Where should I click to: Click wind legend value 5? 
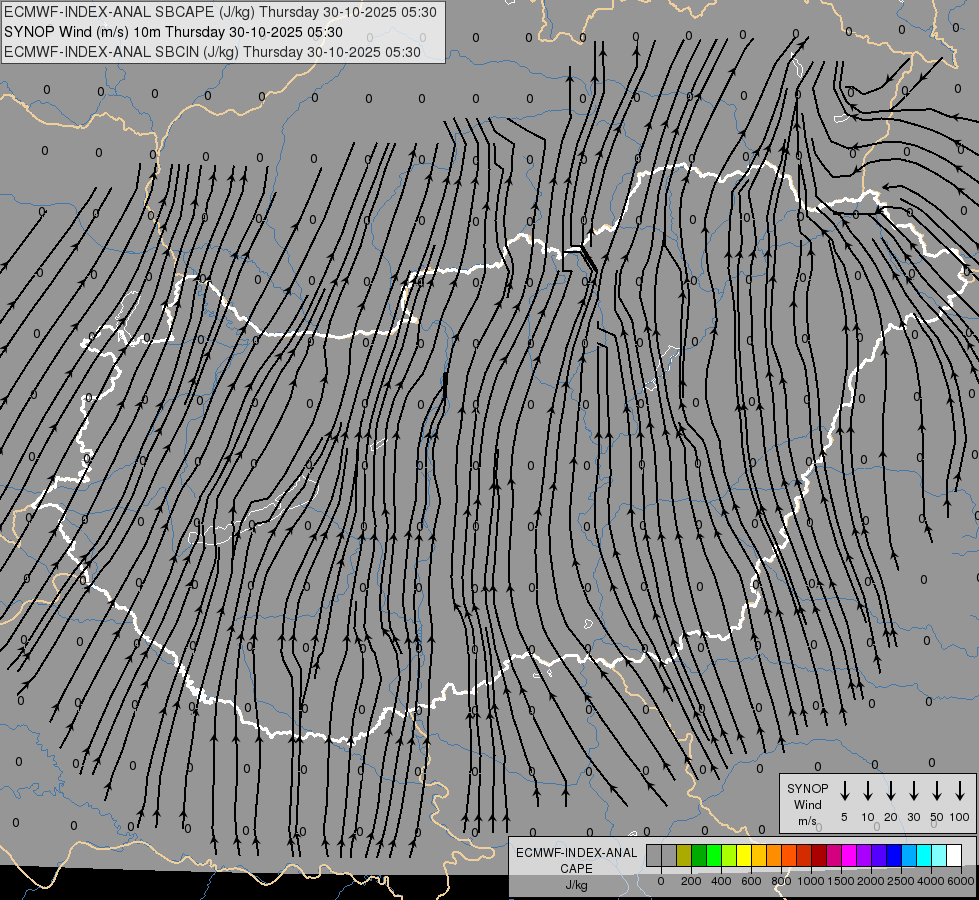(844, 817)
